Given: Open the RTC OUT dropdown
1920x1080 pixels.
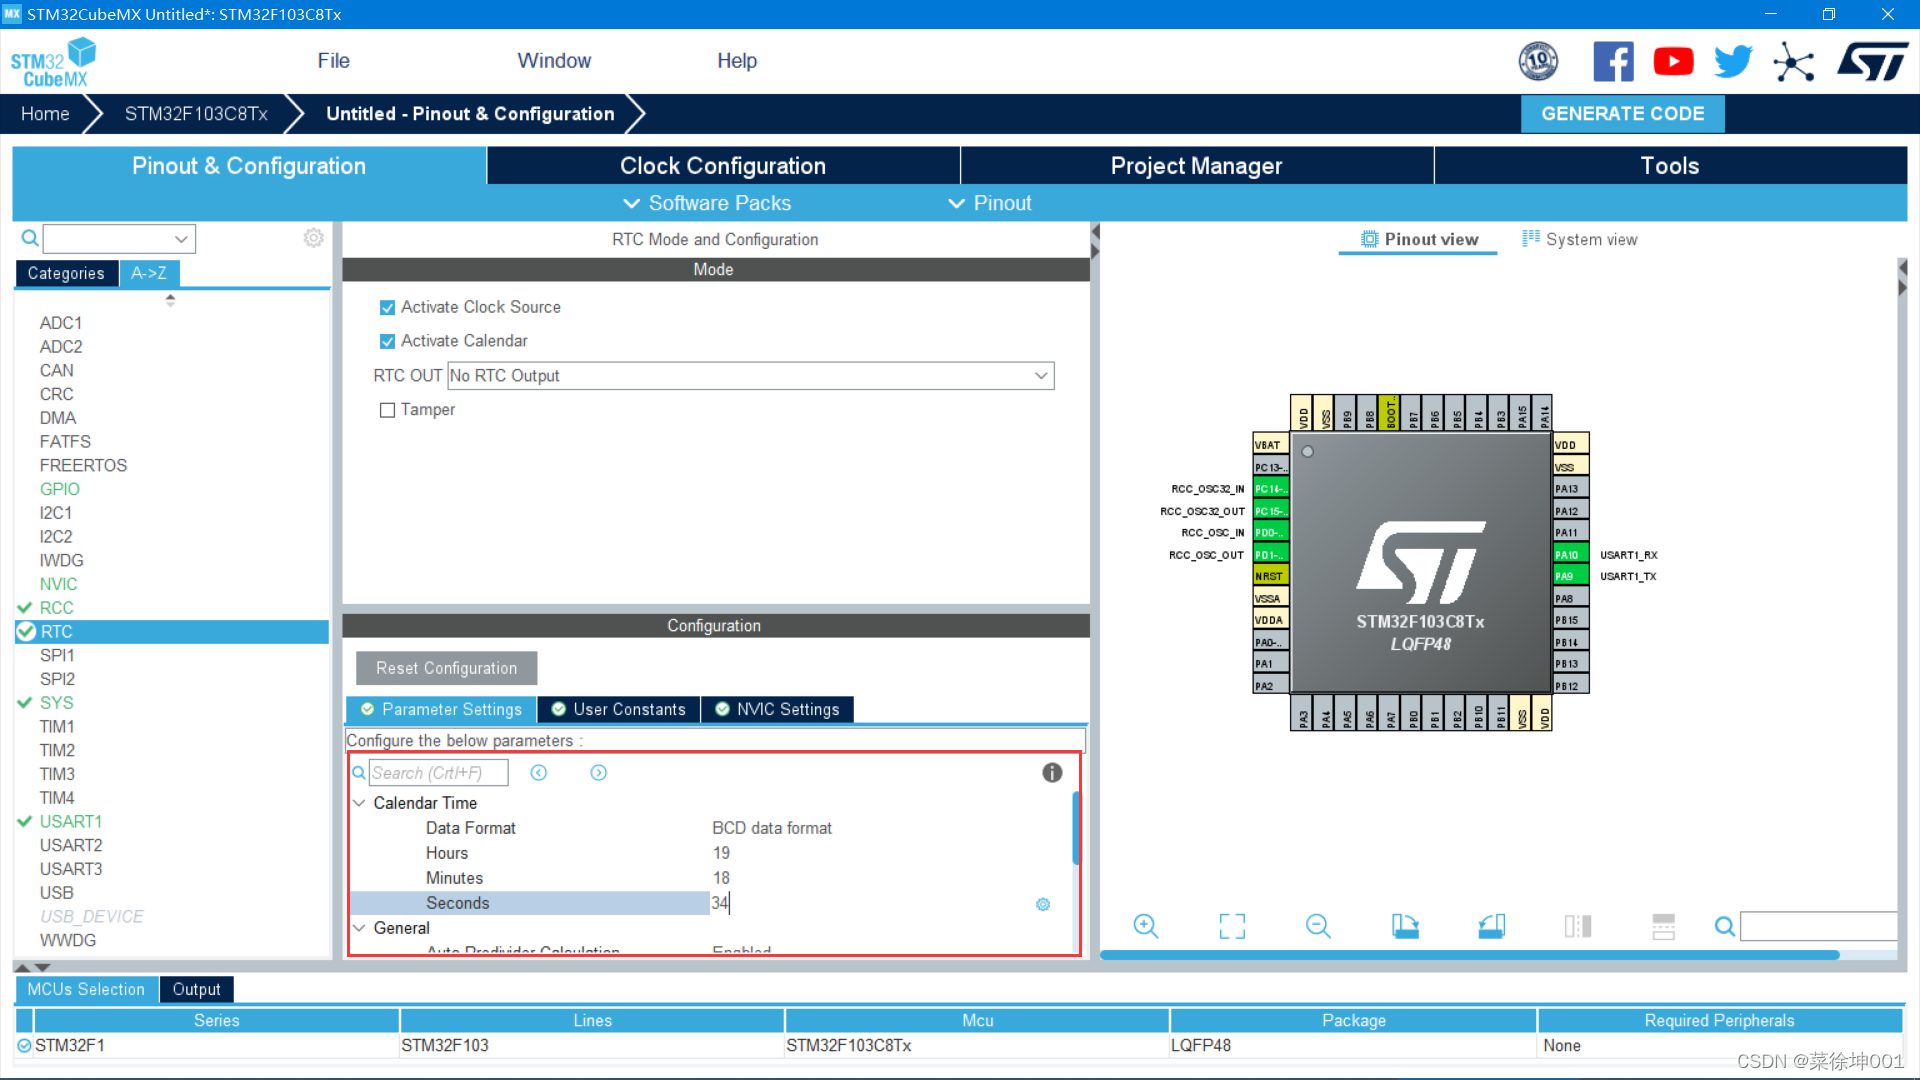Looking at the screenshot, I should (751, 376).
